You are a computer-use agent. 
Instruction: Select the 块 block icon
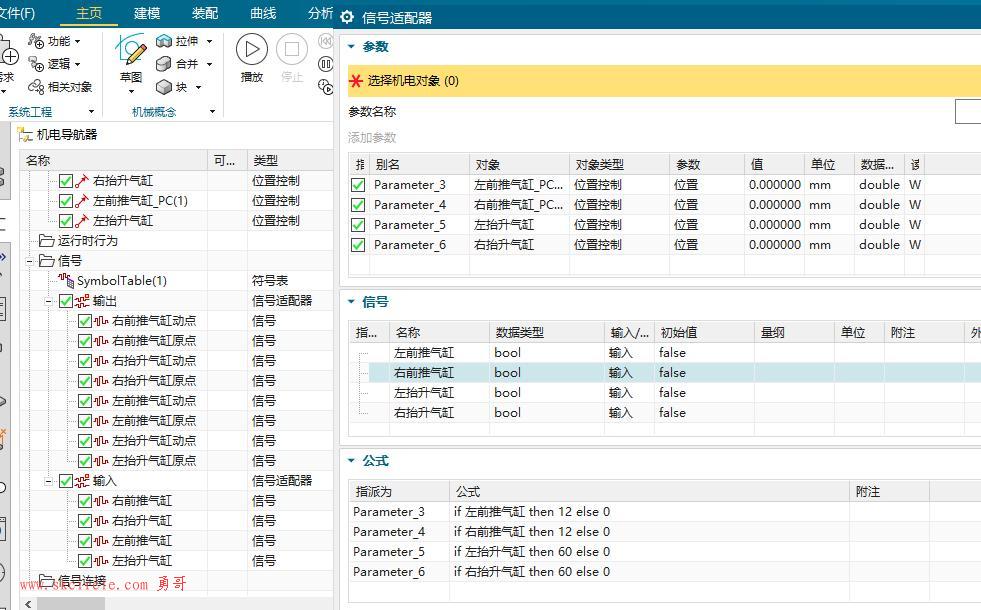coord(164,87)
